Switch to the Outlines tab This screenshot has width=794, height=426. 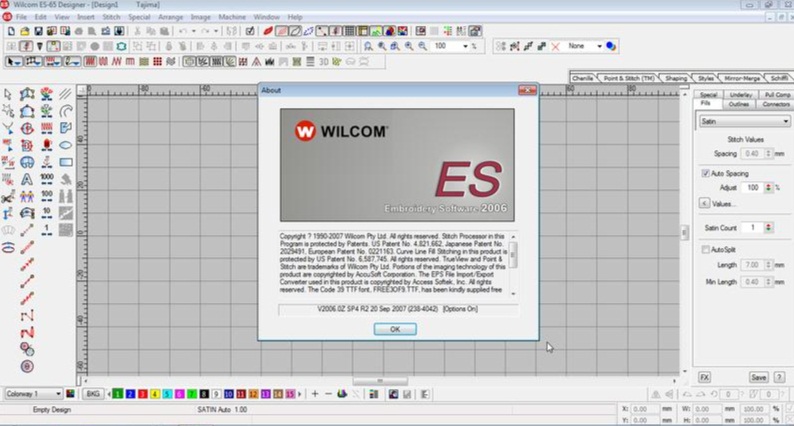coord(739,104)
